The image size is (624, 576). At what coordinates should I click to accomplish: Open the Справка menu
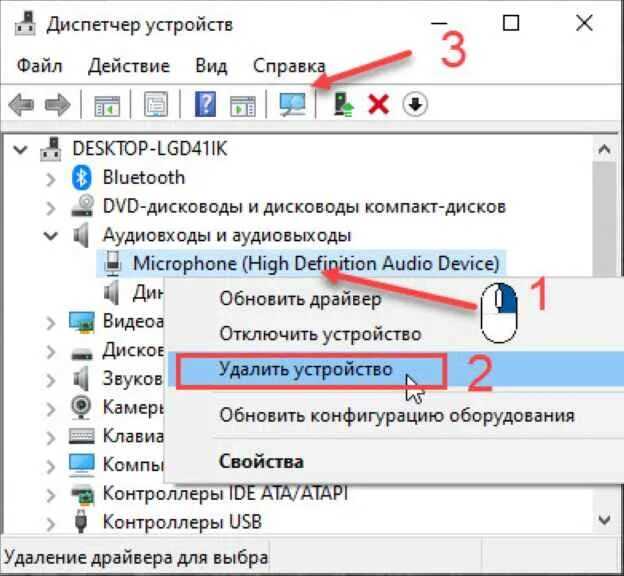[289, 66]
